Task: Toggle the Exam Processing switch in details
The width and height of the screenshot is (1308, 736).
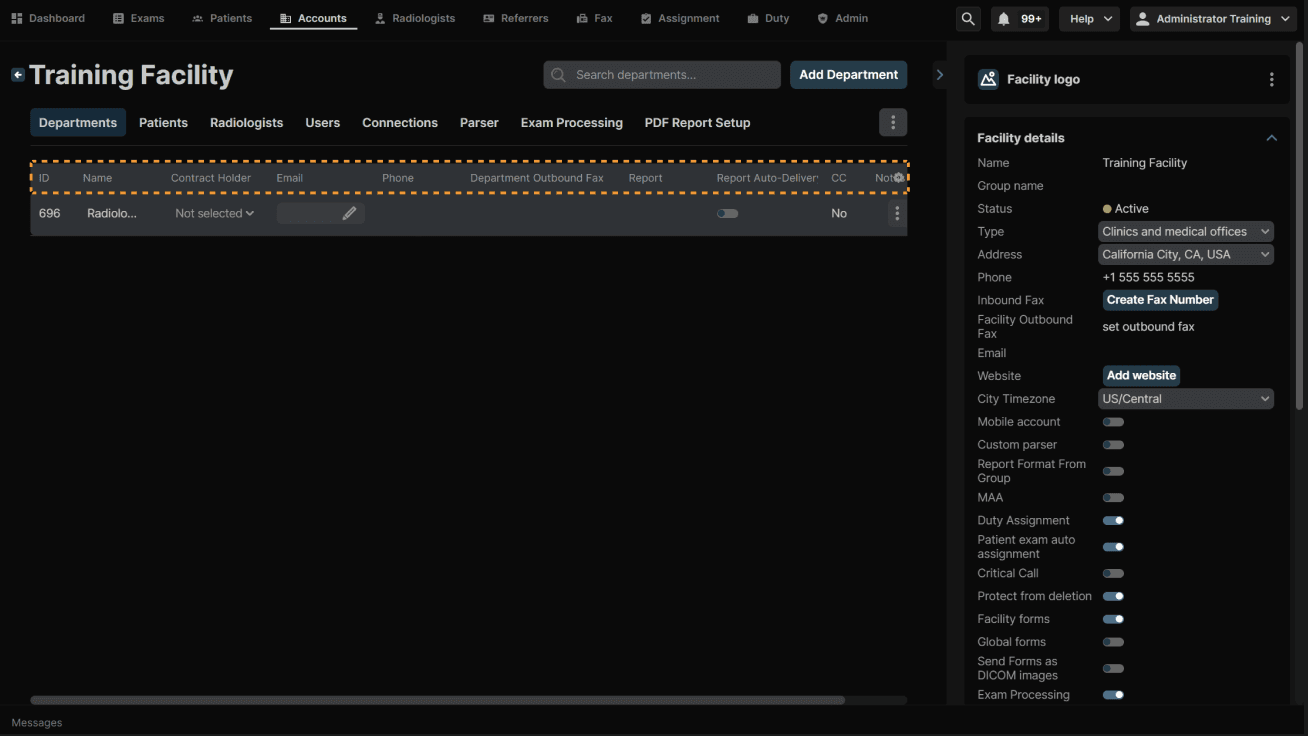Action: [1113, 695]
